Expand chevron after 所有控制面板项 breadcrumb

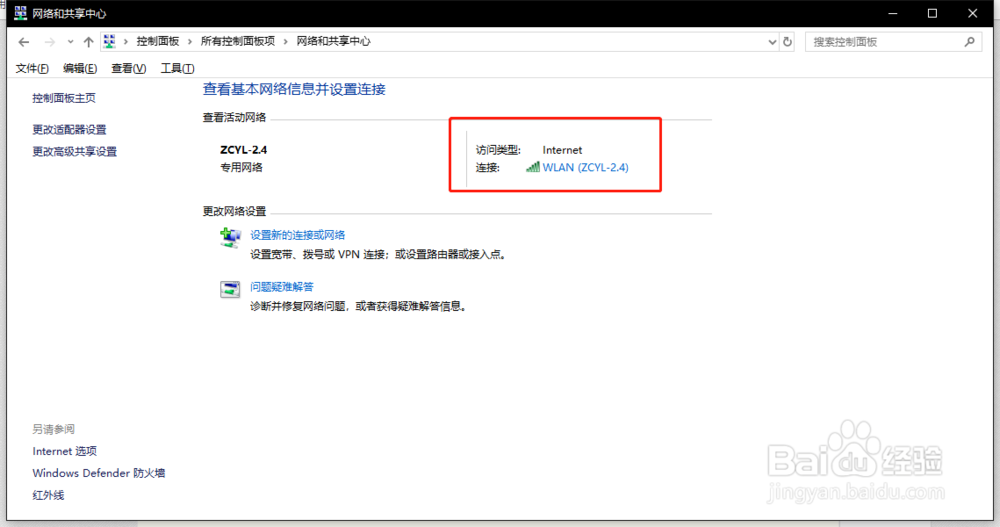[x=285, y=42]
